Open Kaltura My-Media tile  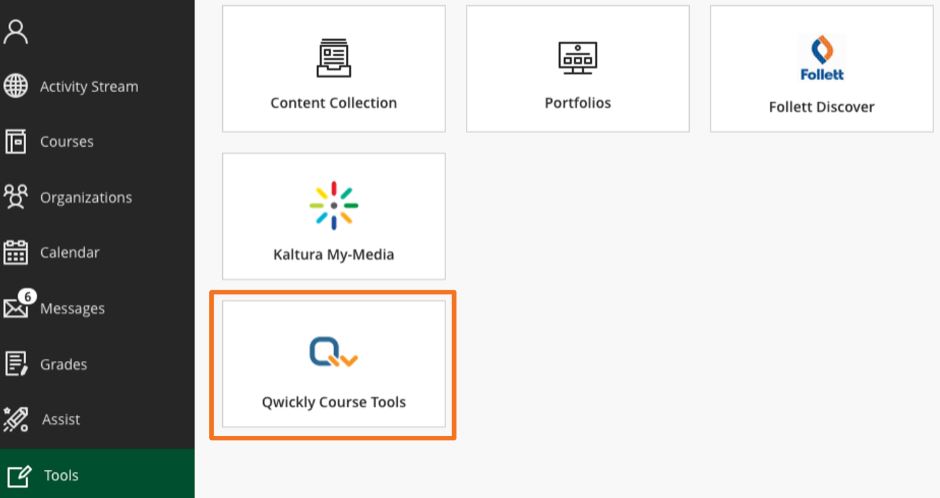click(334, 216)
